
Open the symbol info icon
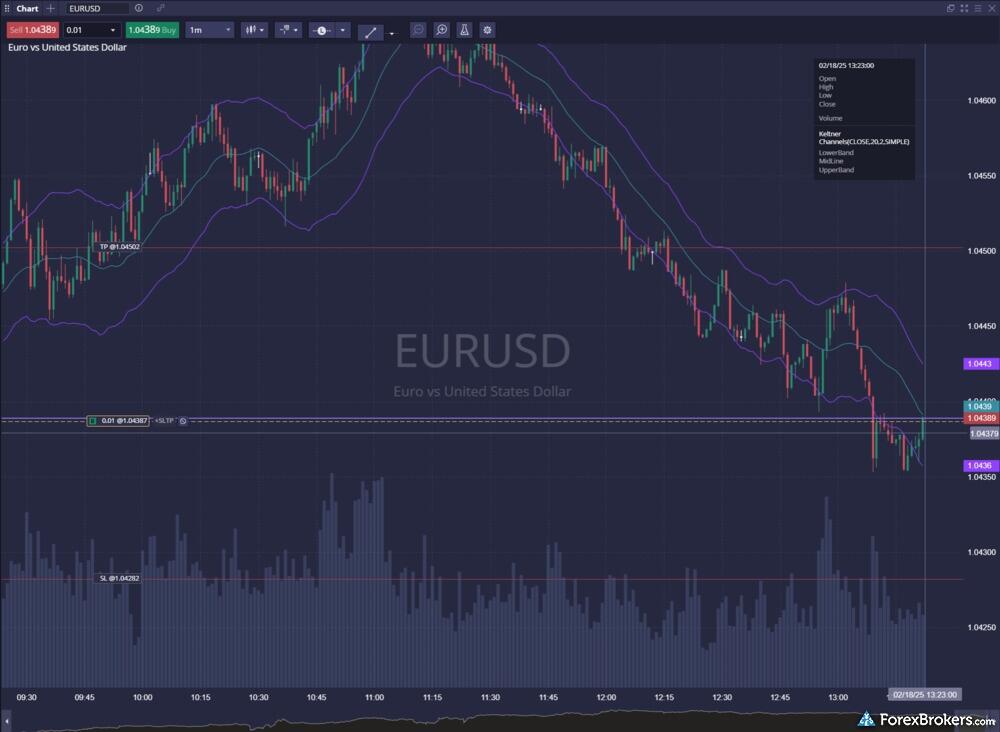click(x=139, y=8)
